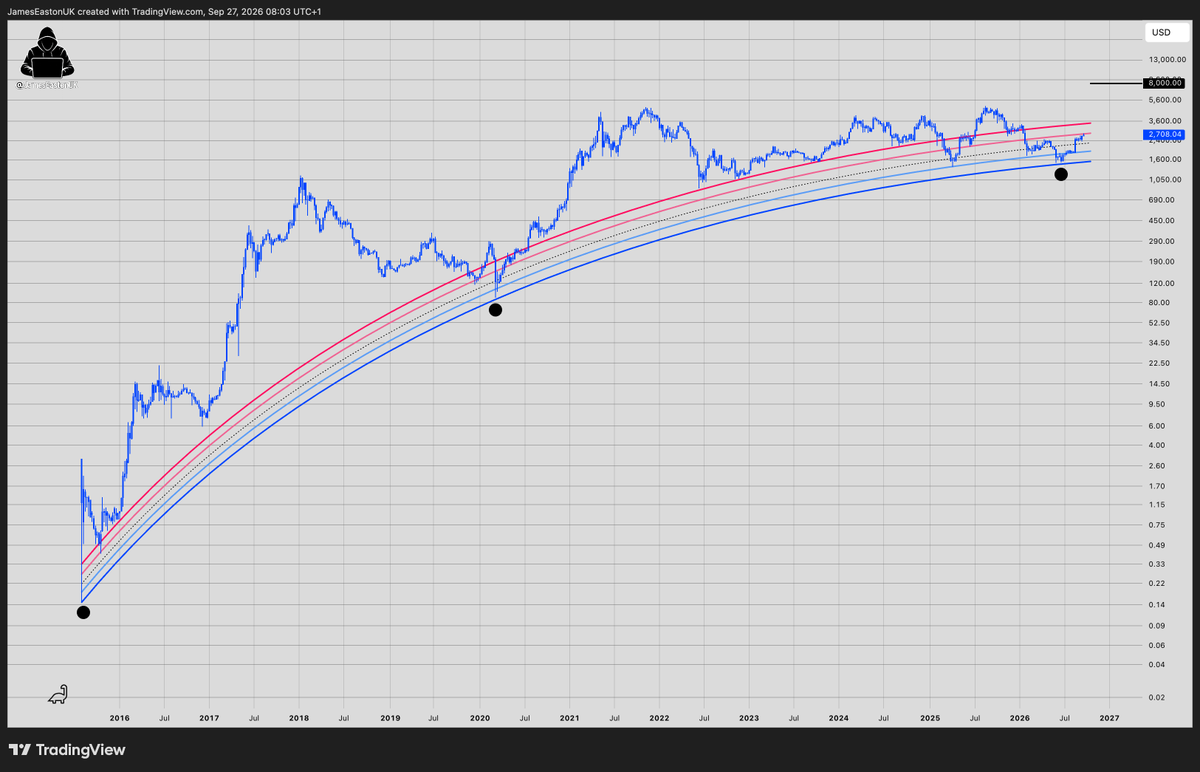Click the 2018 time axis label
1200x772 pixels.
coord(299,718)
